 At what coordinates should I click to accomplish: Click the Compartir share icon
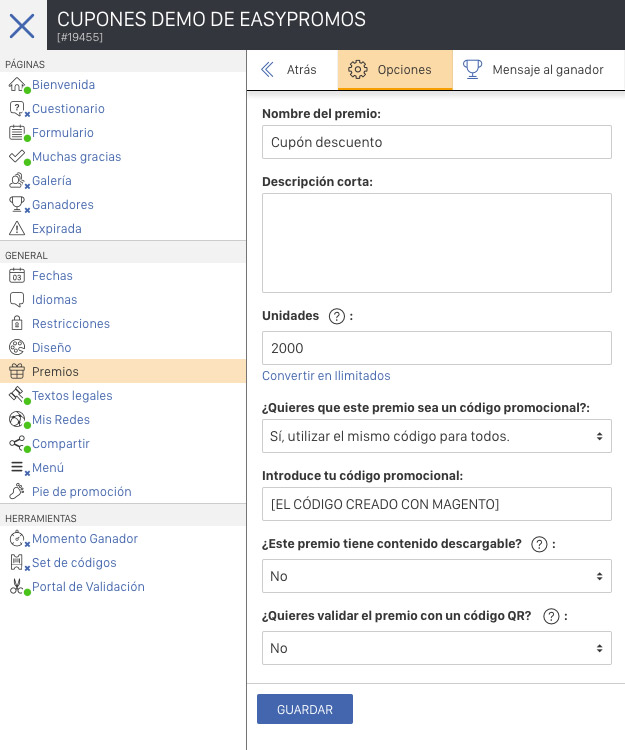tap(17, 443)
